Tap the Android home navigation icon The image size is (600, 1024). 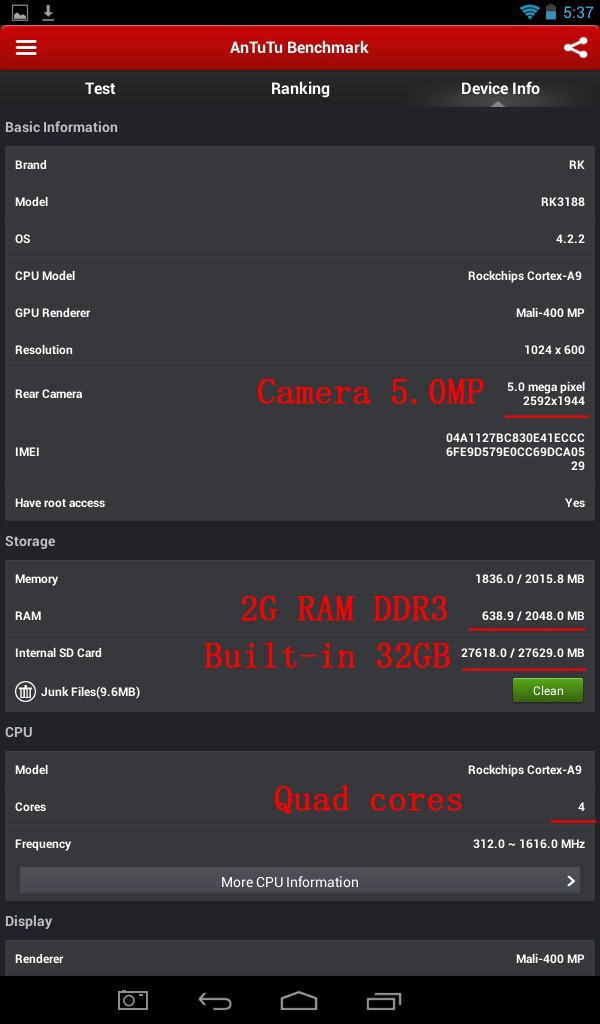pyautogui.click(x=299, y=1000)
